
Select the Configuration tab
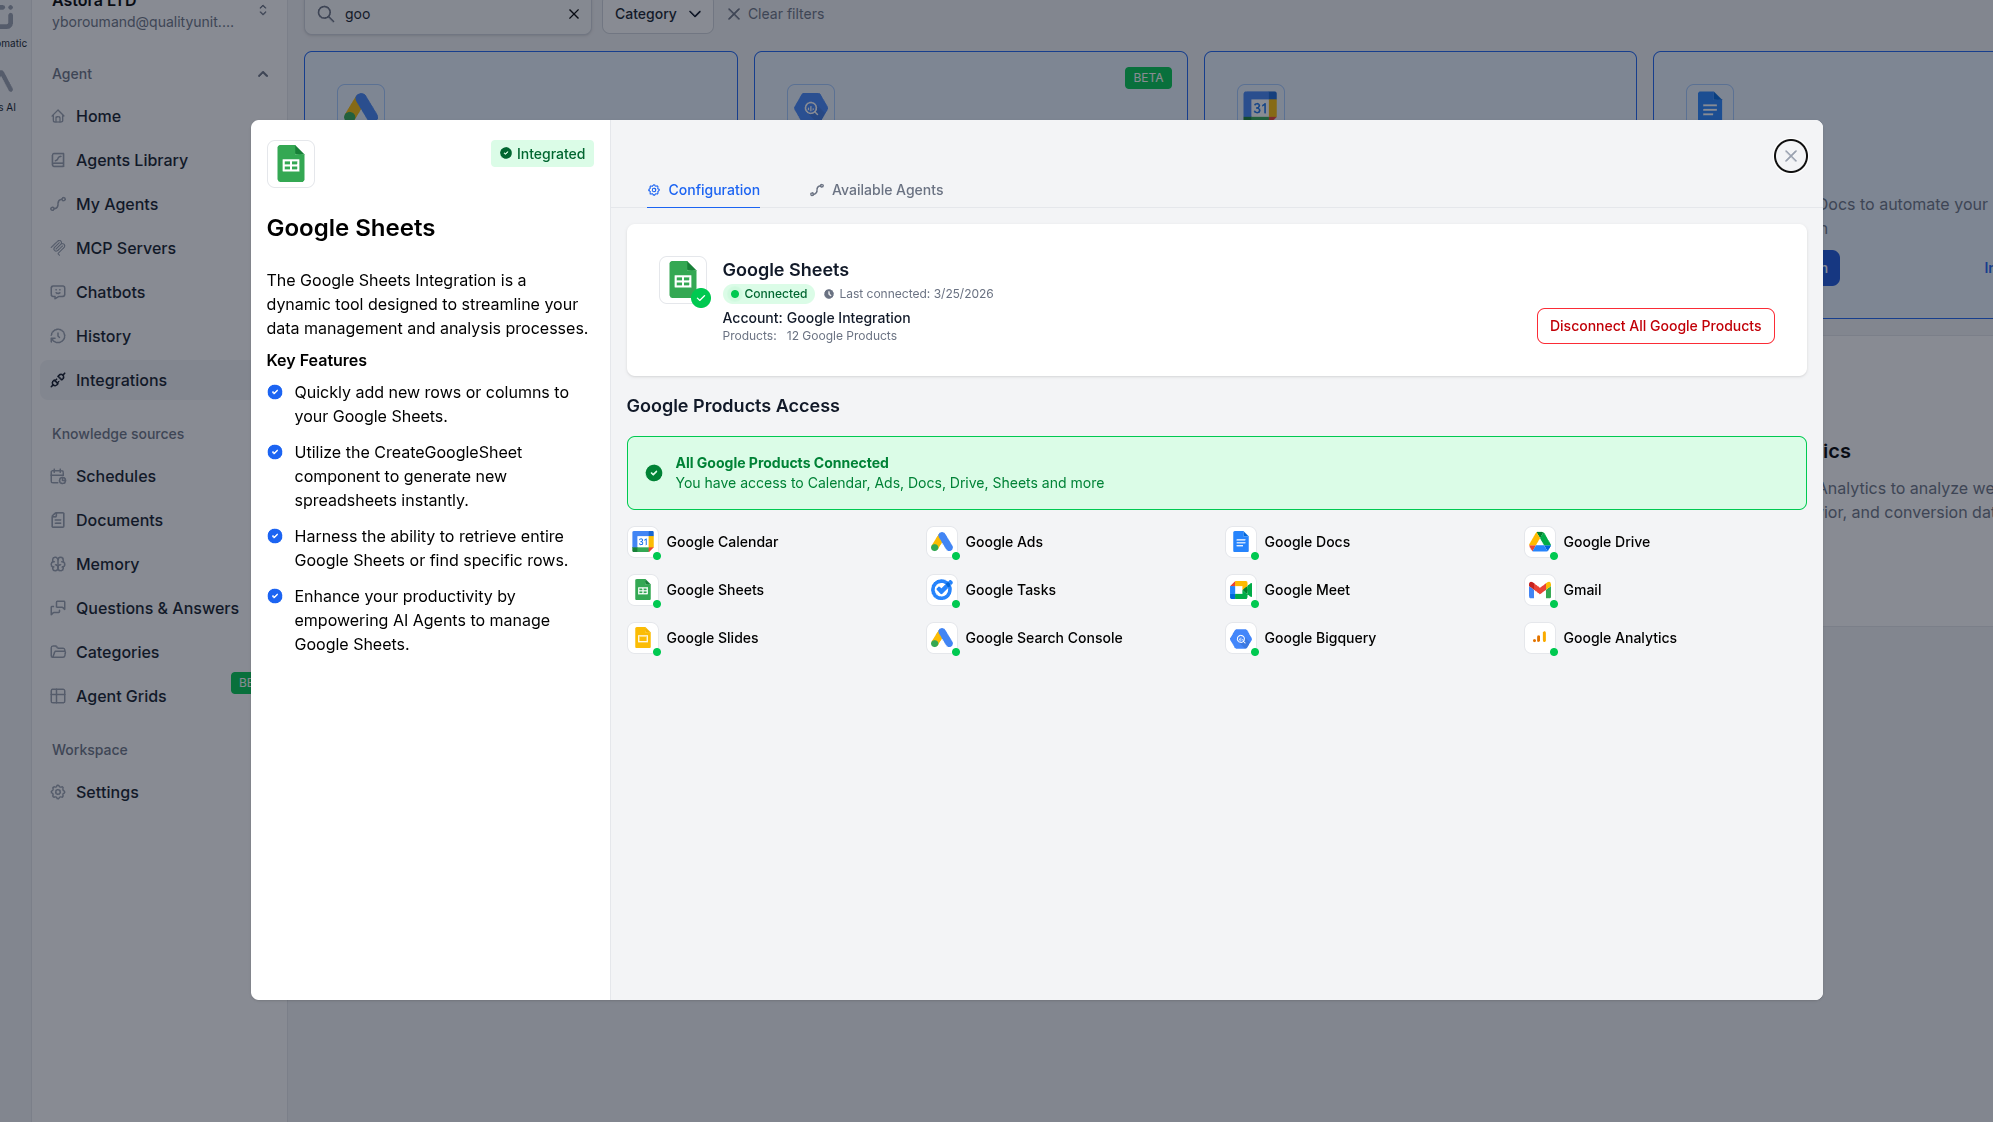[703, 190]
